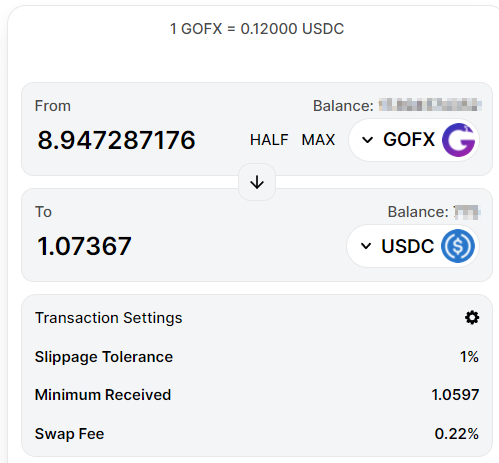Click the Swap Fee label
The image size is (499, 463).
click(70, 434)
